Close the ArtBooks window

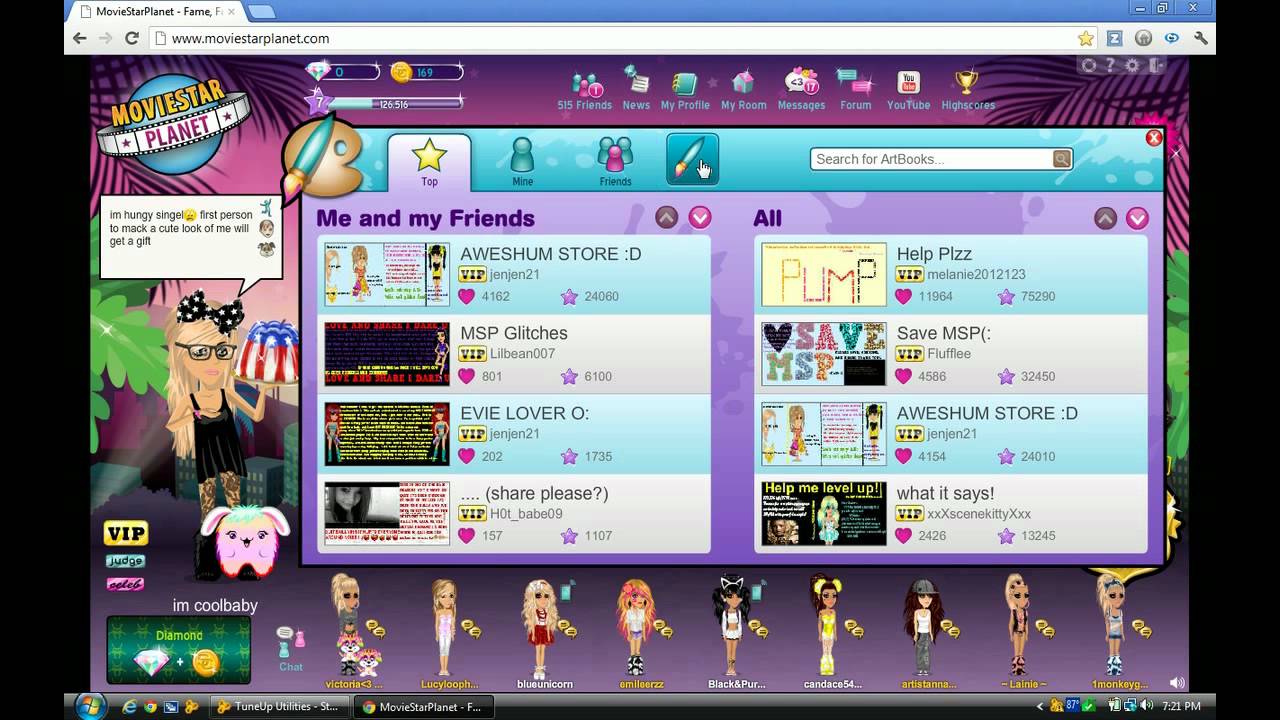pos(1153,138)
